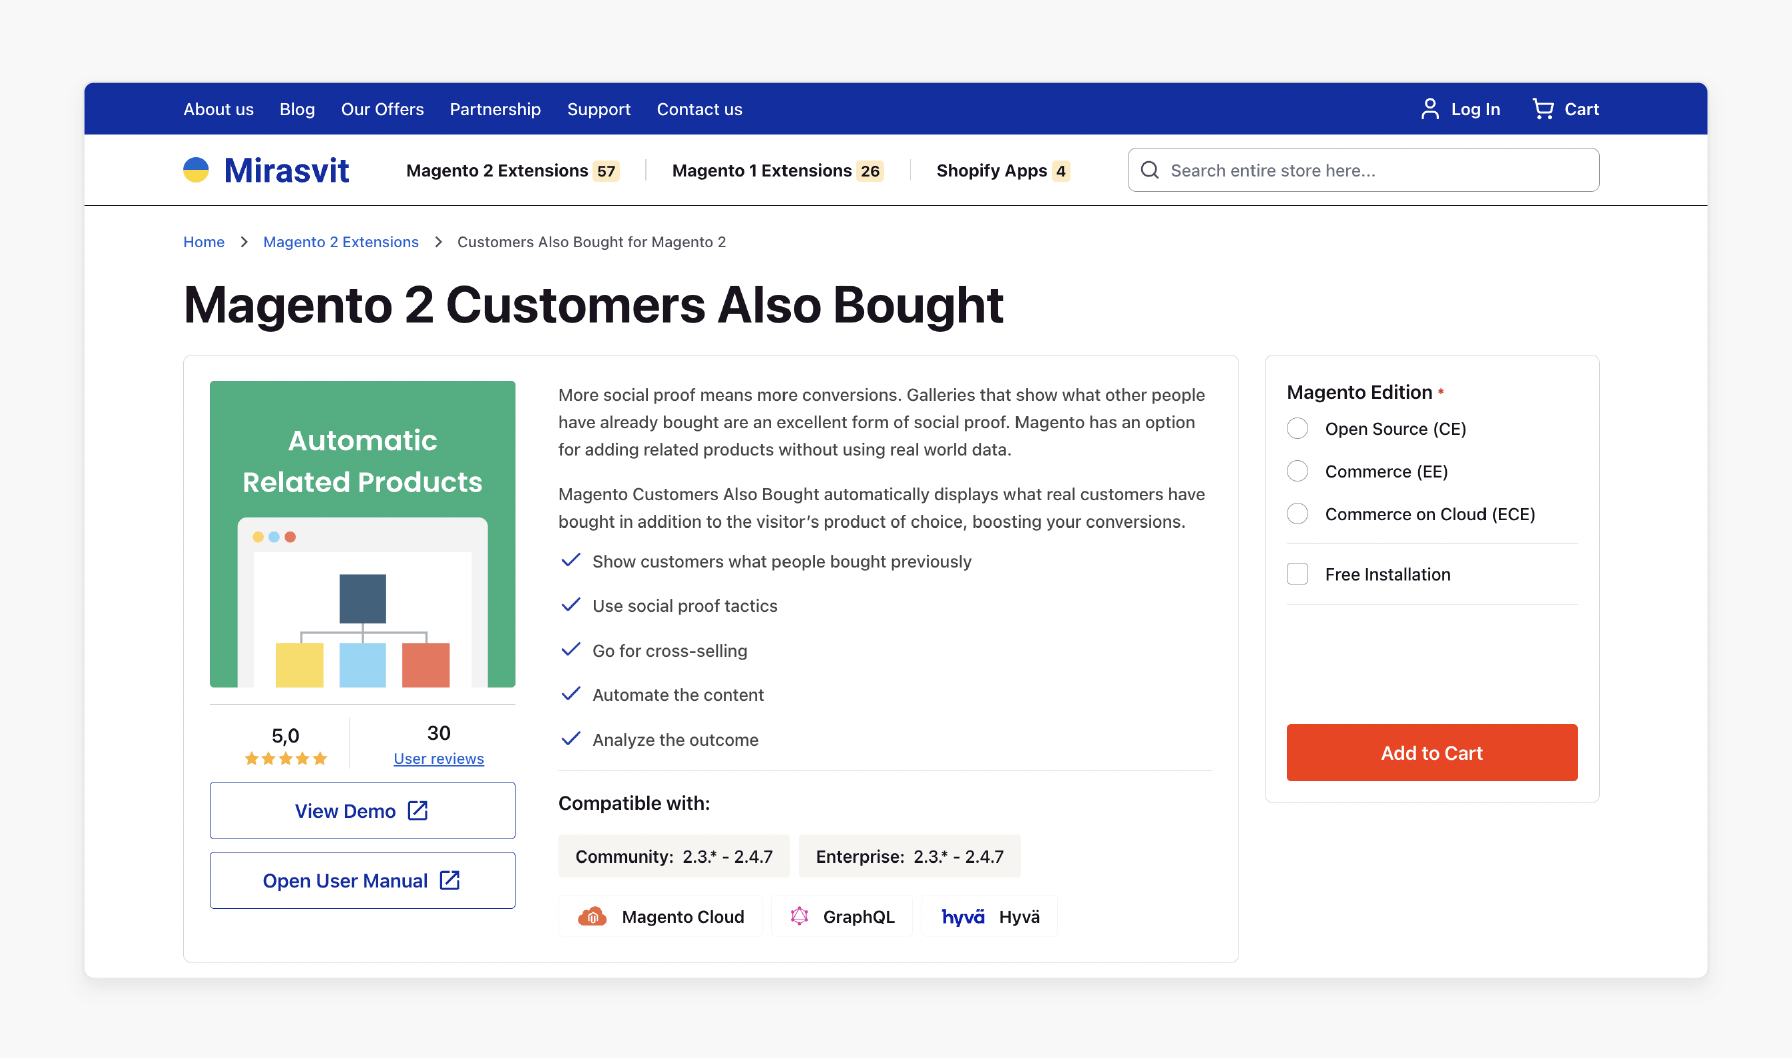Open the About us menu
Viewport: 1792px width, 1059px height.
(218, 109)
